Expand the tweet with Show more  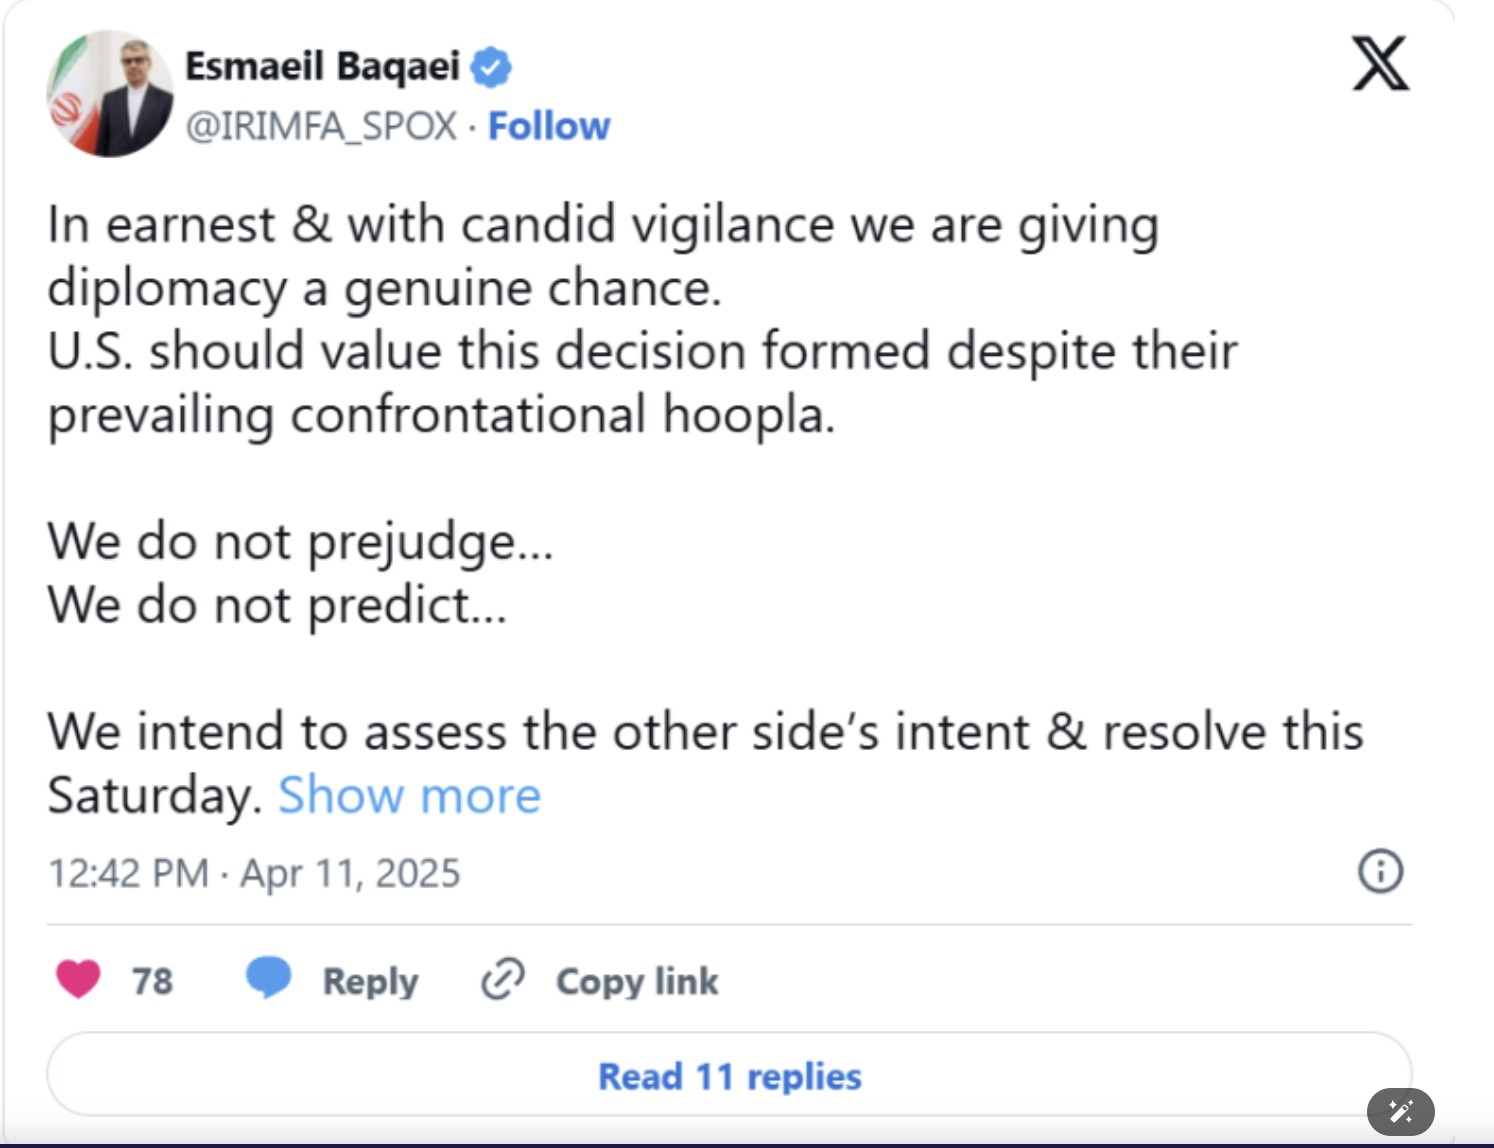click(x=409, y=795)
